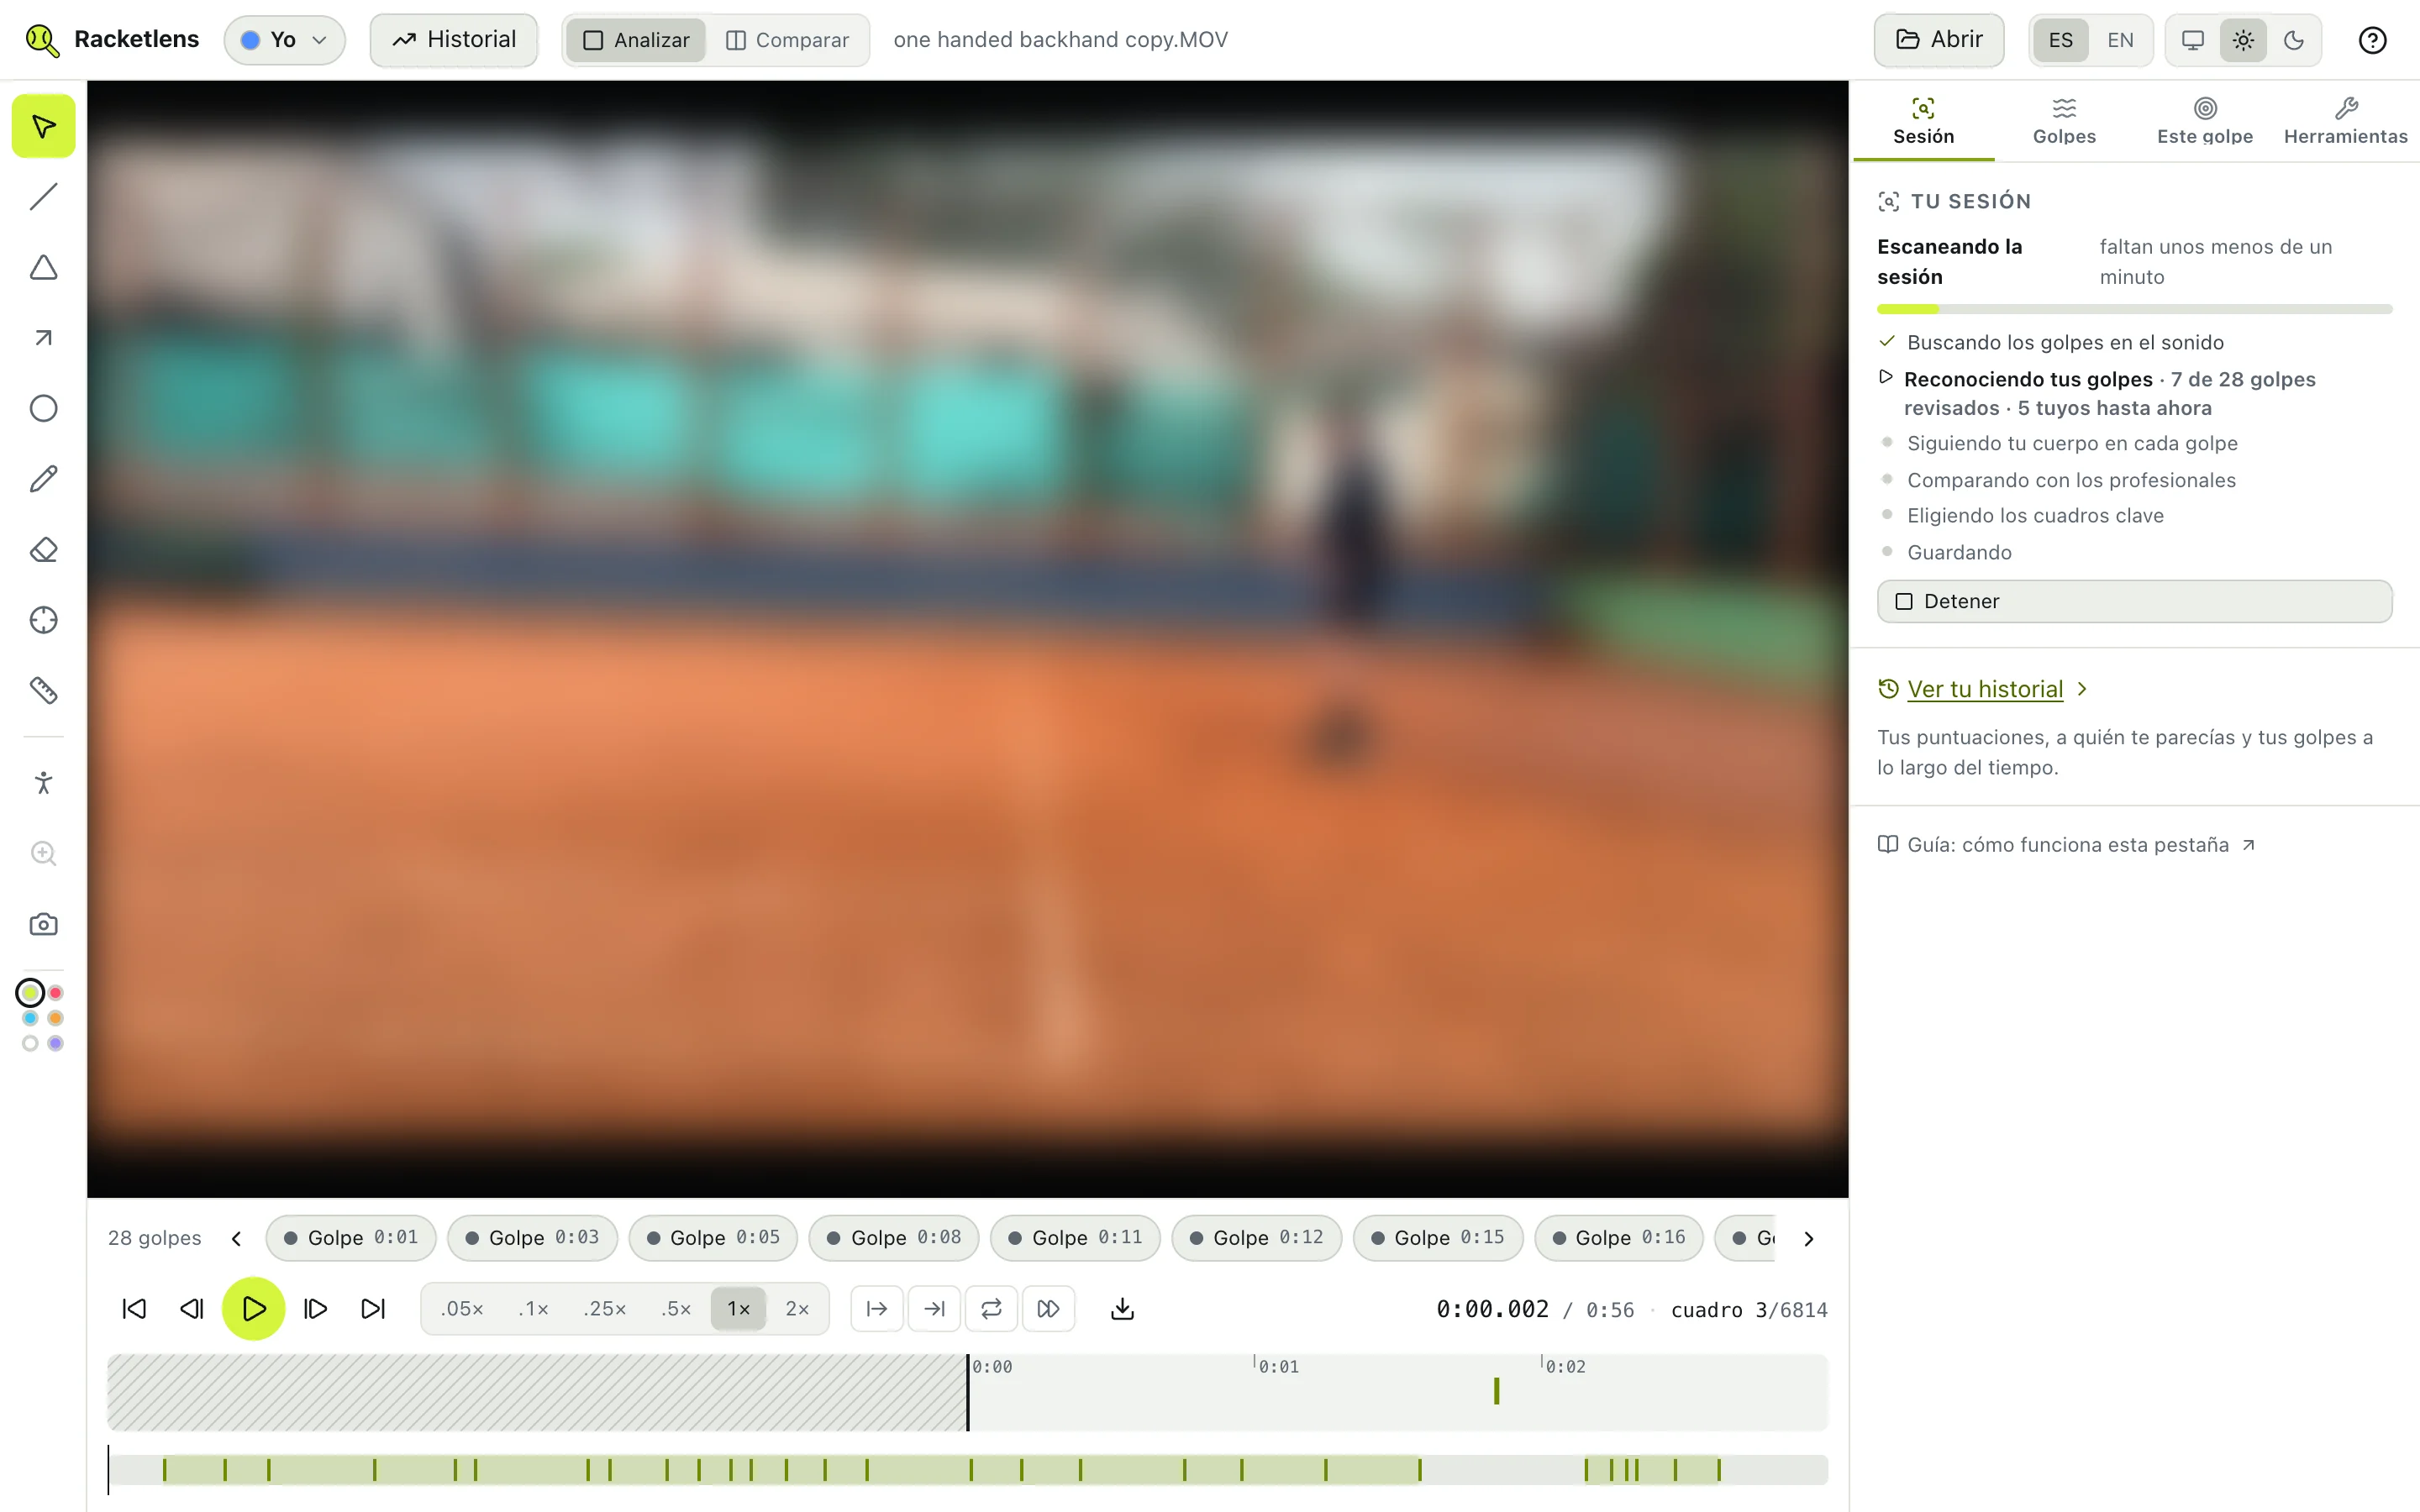Open the guide link for this tab
This screenshot has height=1512, width=2420.
tap(2066, 845)
